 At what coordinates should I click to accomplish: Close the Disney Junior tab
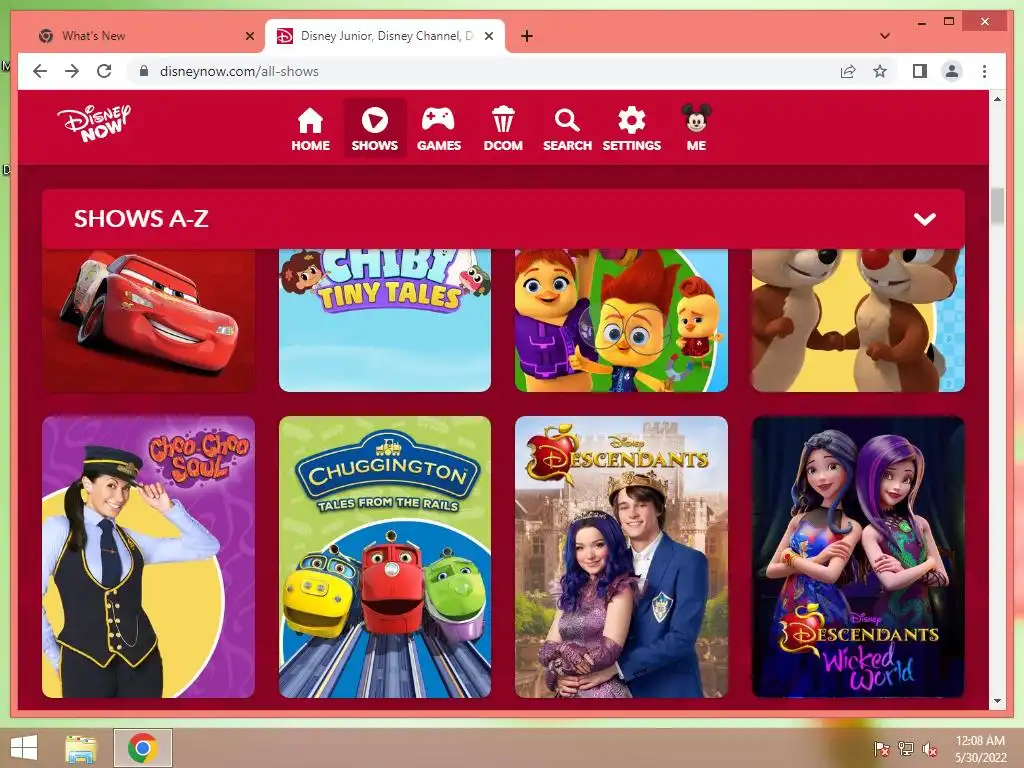[488, 36]
